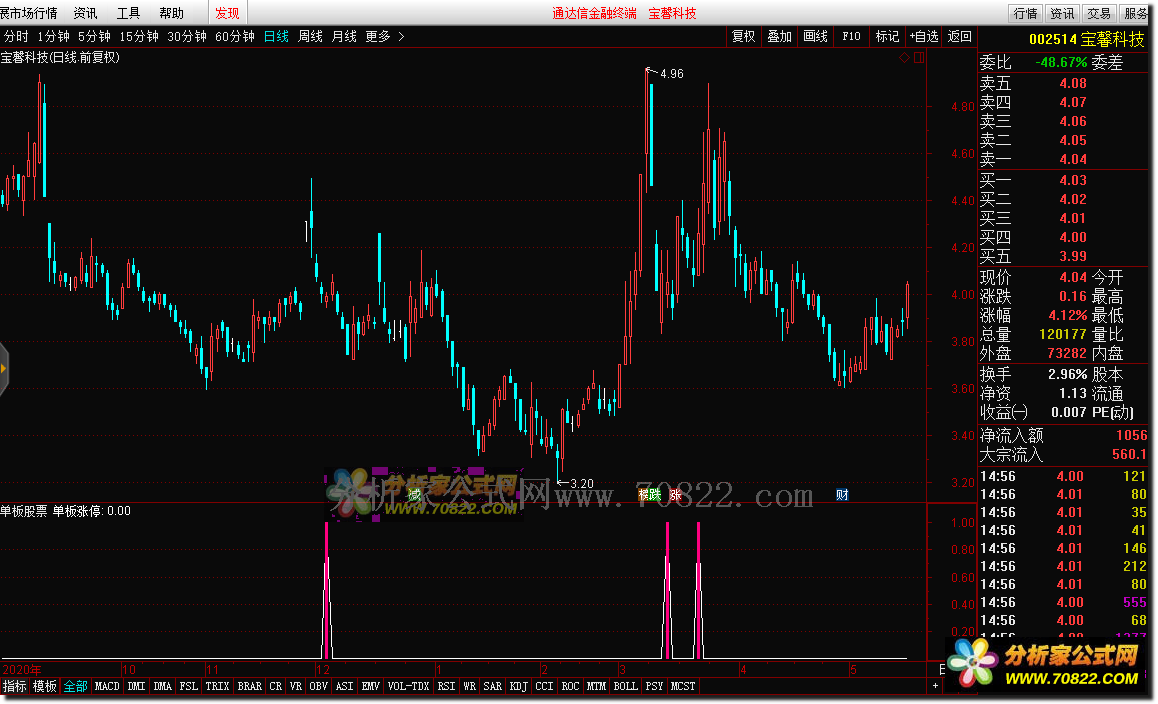1158x704 pixels.
Task: Click the stock code 002514 宝馨科技 header
Action: (1086, 40)
